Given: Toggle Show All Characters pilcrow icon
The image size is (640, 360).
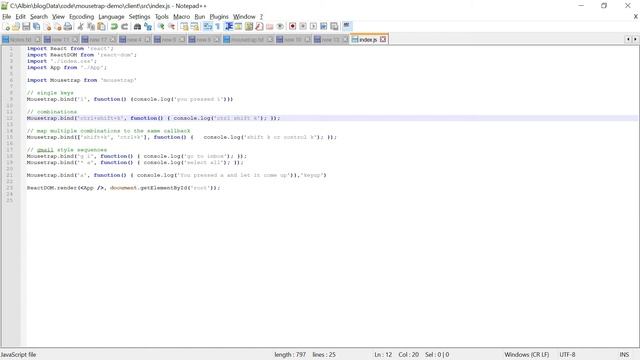Looking at the screenshot, I should tap(218, 27).
